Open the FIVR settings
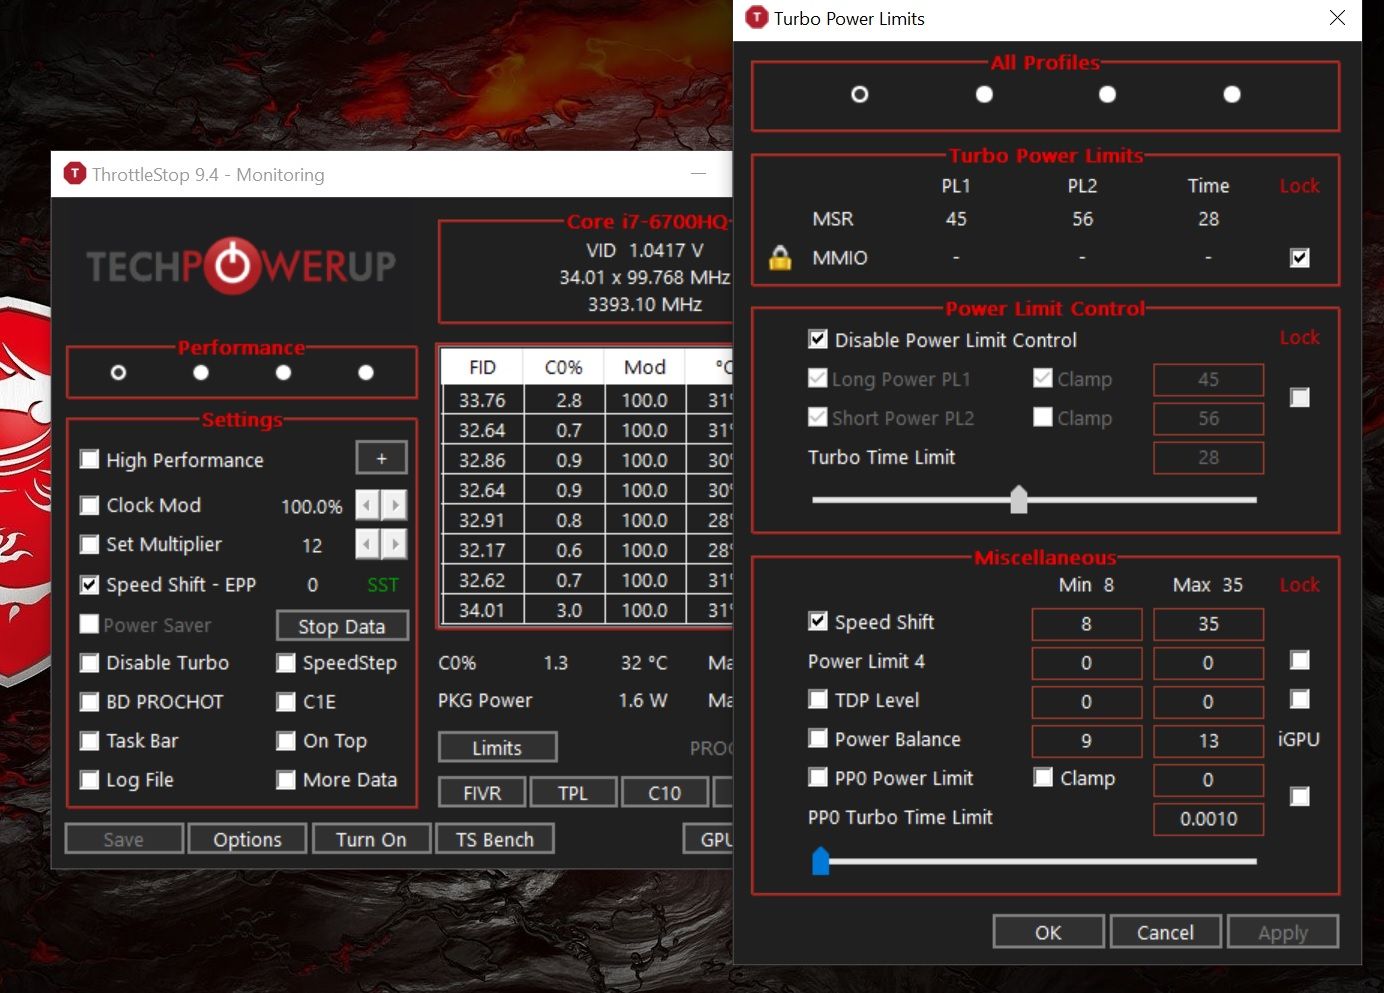The width and height of the screenshot is (1384, 993). [x=482, y=793]
